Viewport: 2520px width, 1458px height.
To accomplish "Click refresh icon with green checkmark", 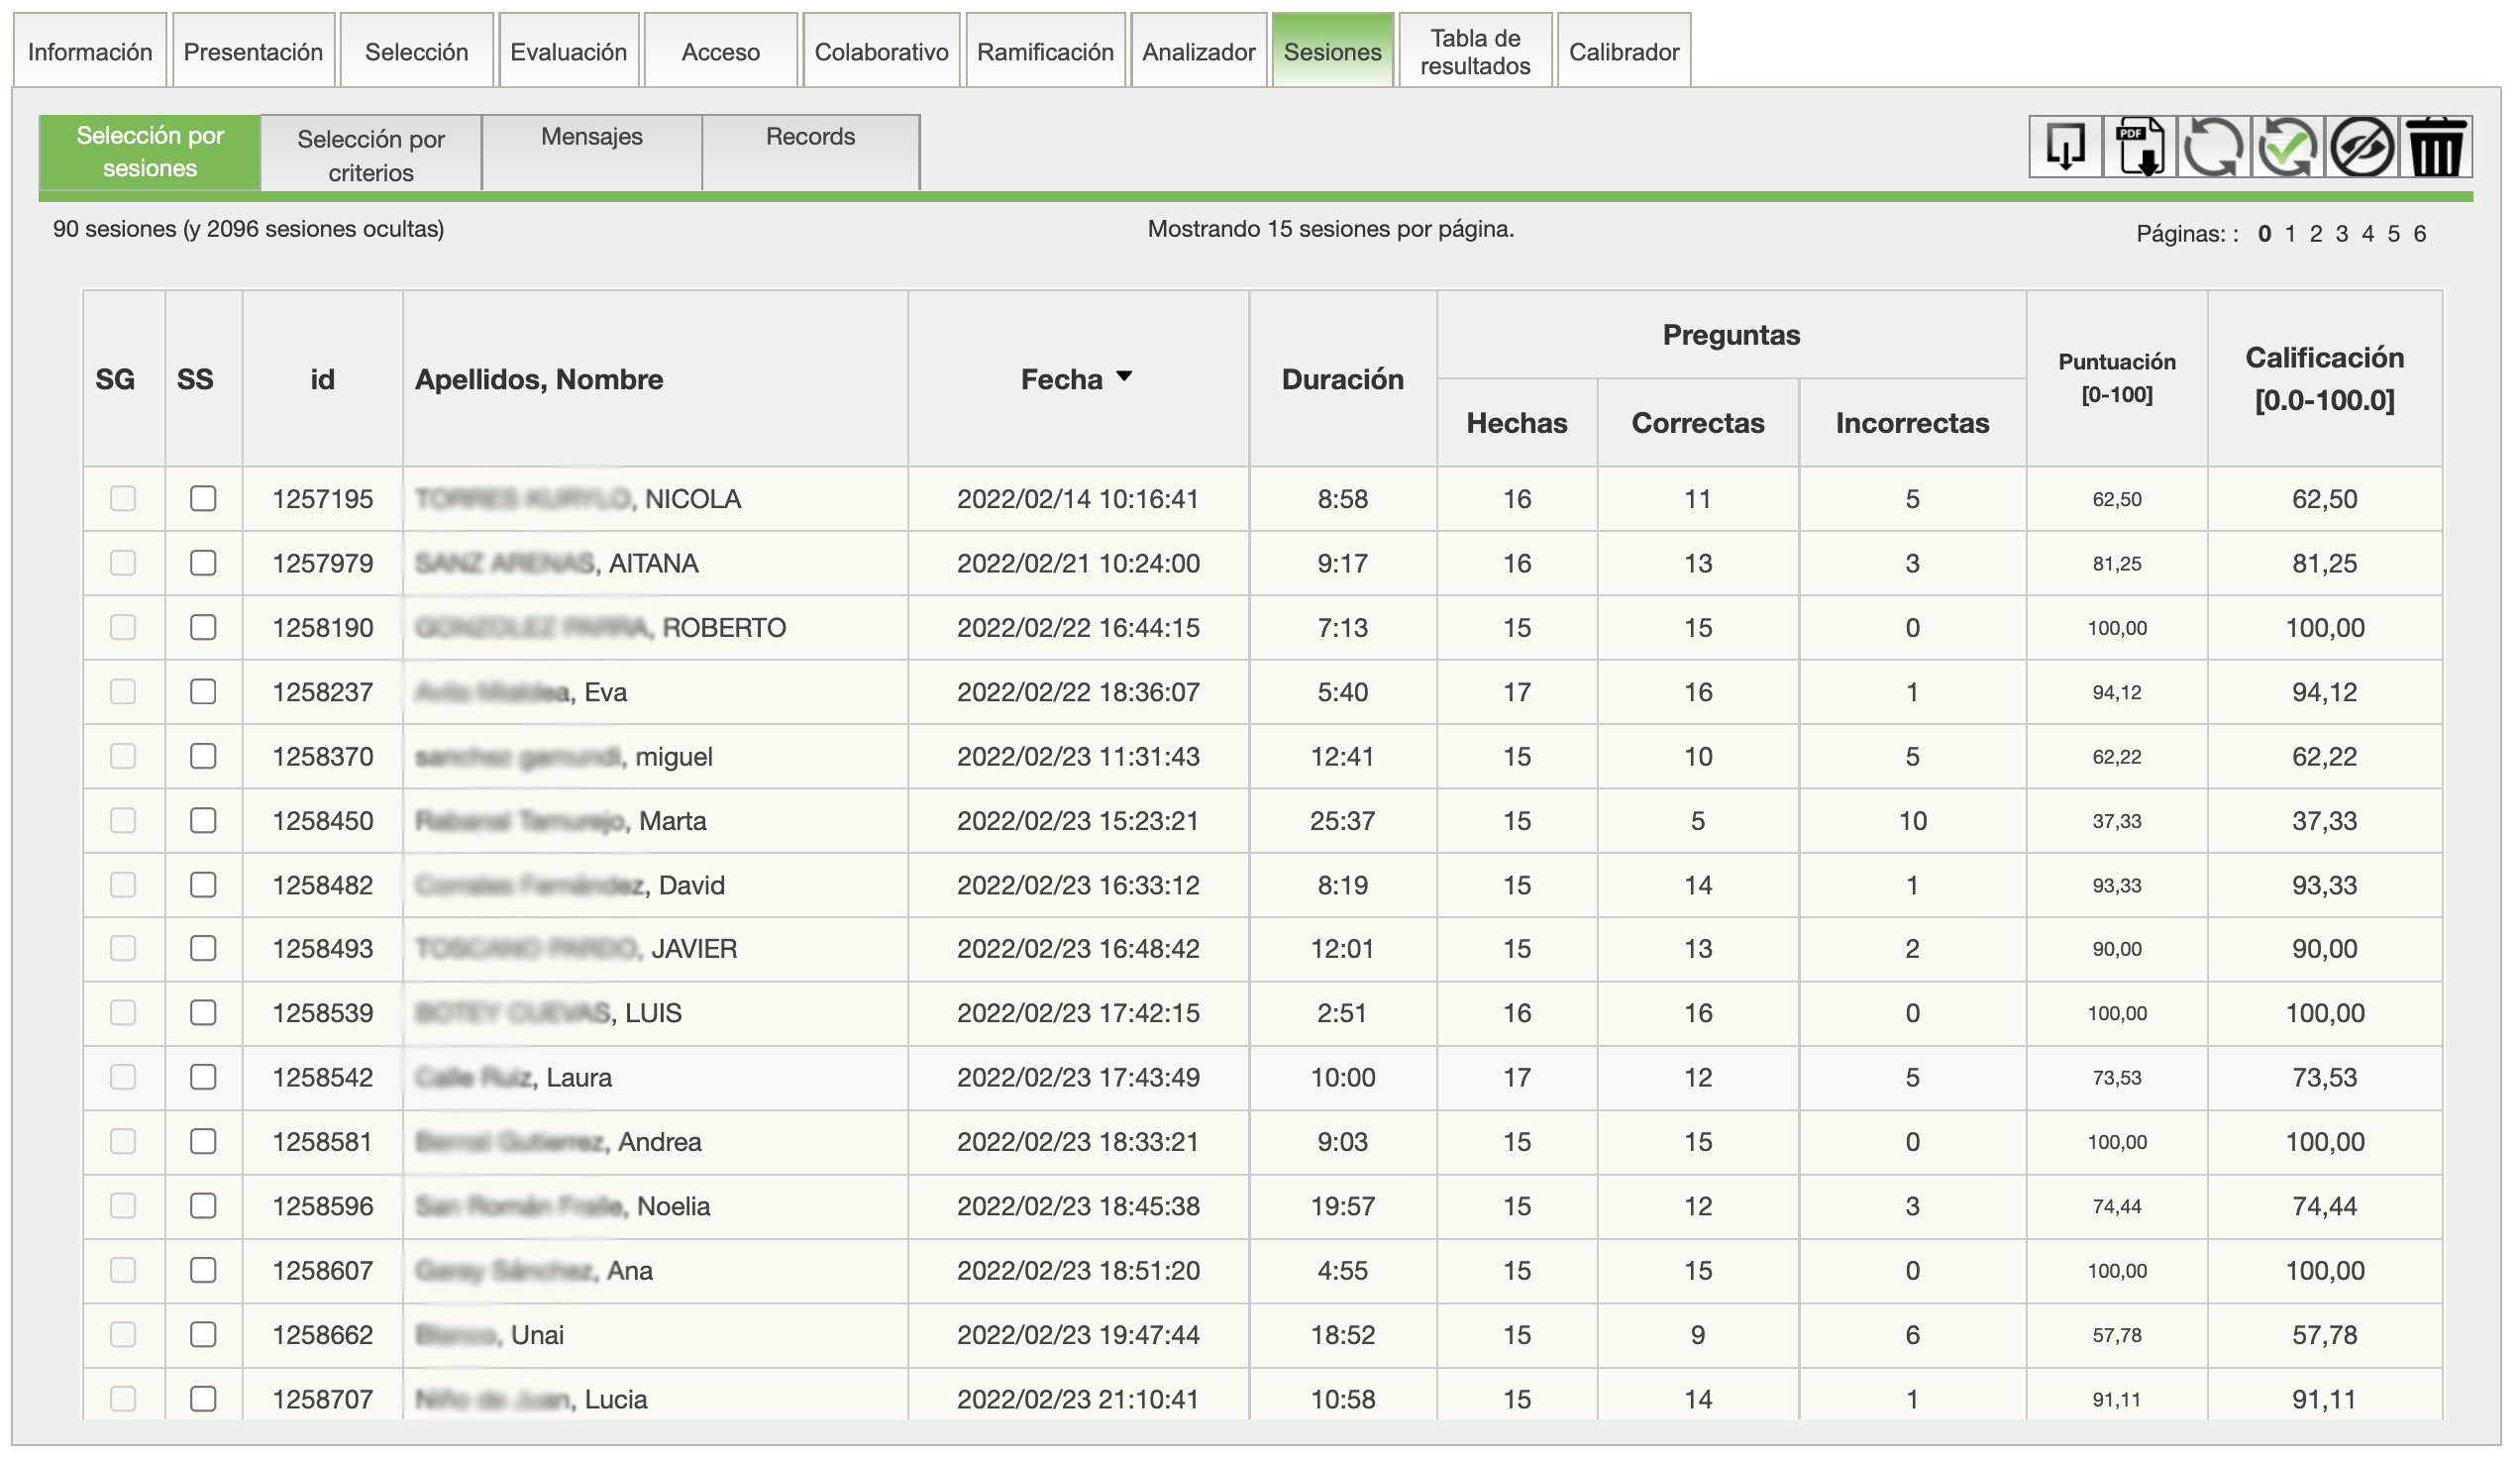I will coord(2287,147).
